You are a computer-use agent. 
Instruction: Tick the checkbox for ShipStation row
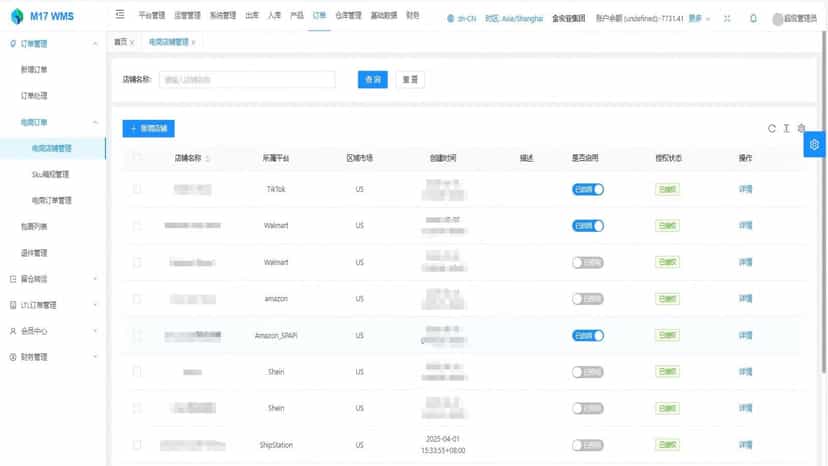coord(137,445)
